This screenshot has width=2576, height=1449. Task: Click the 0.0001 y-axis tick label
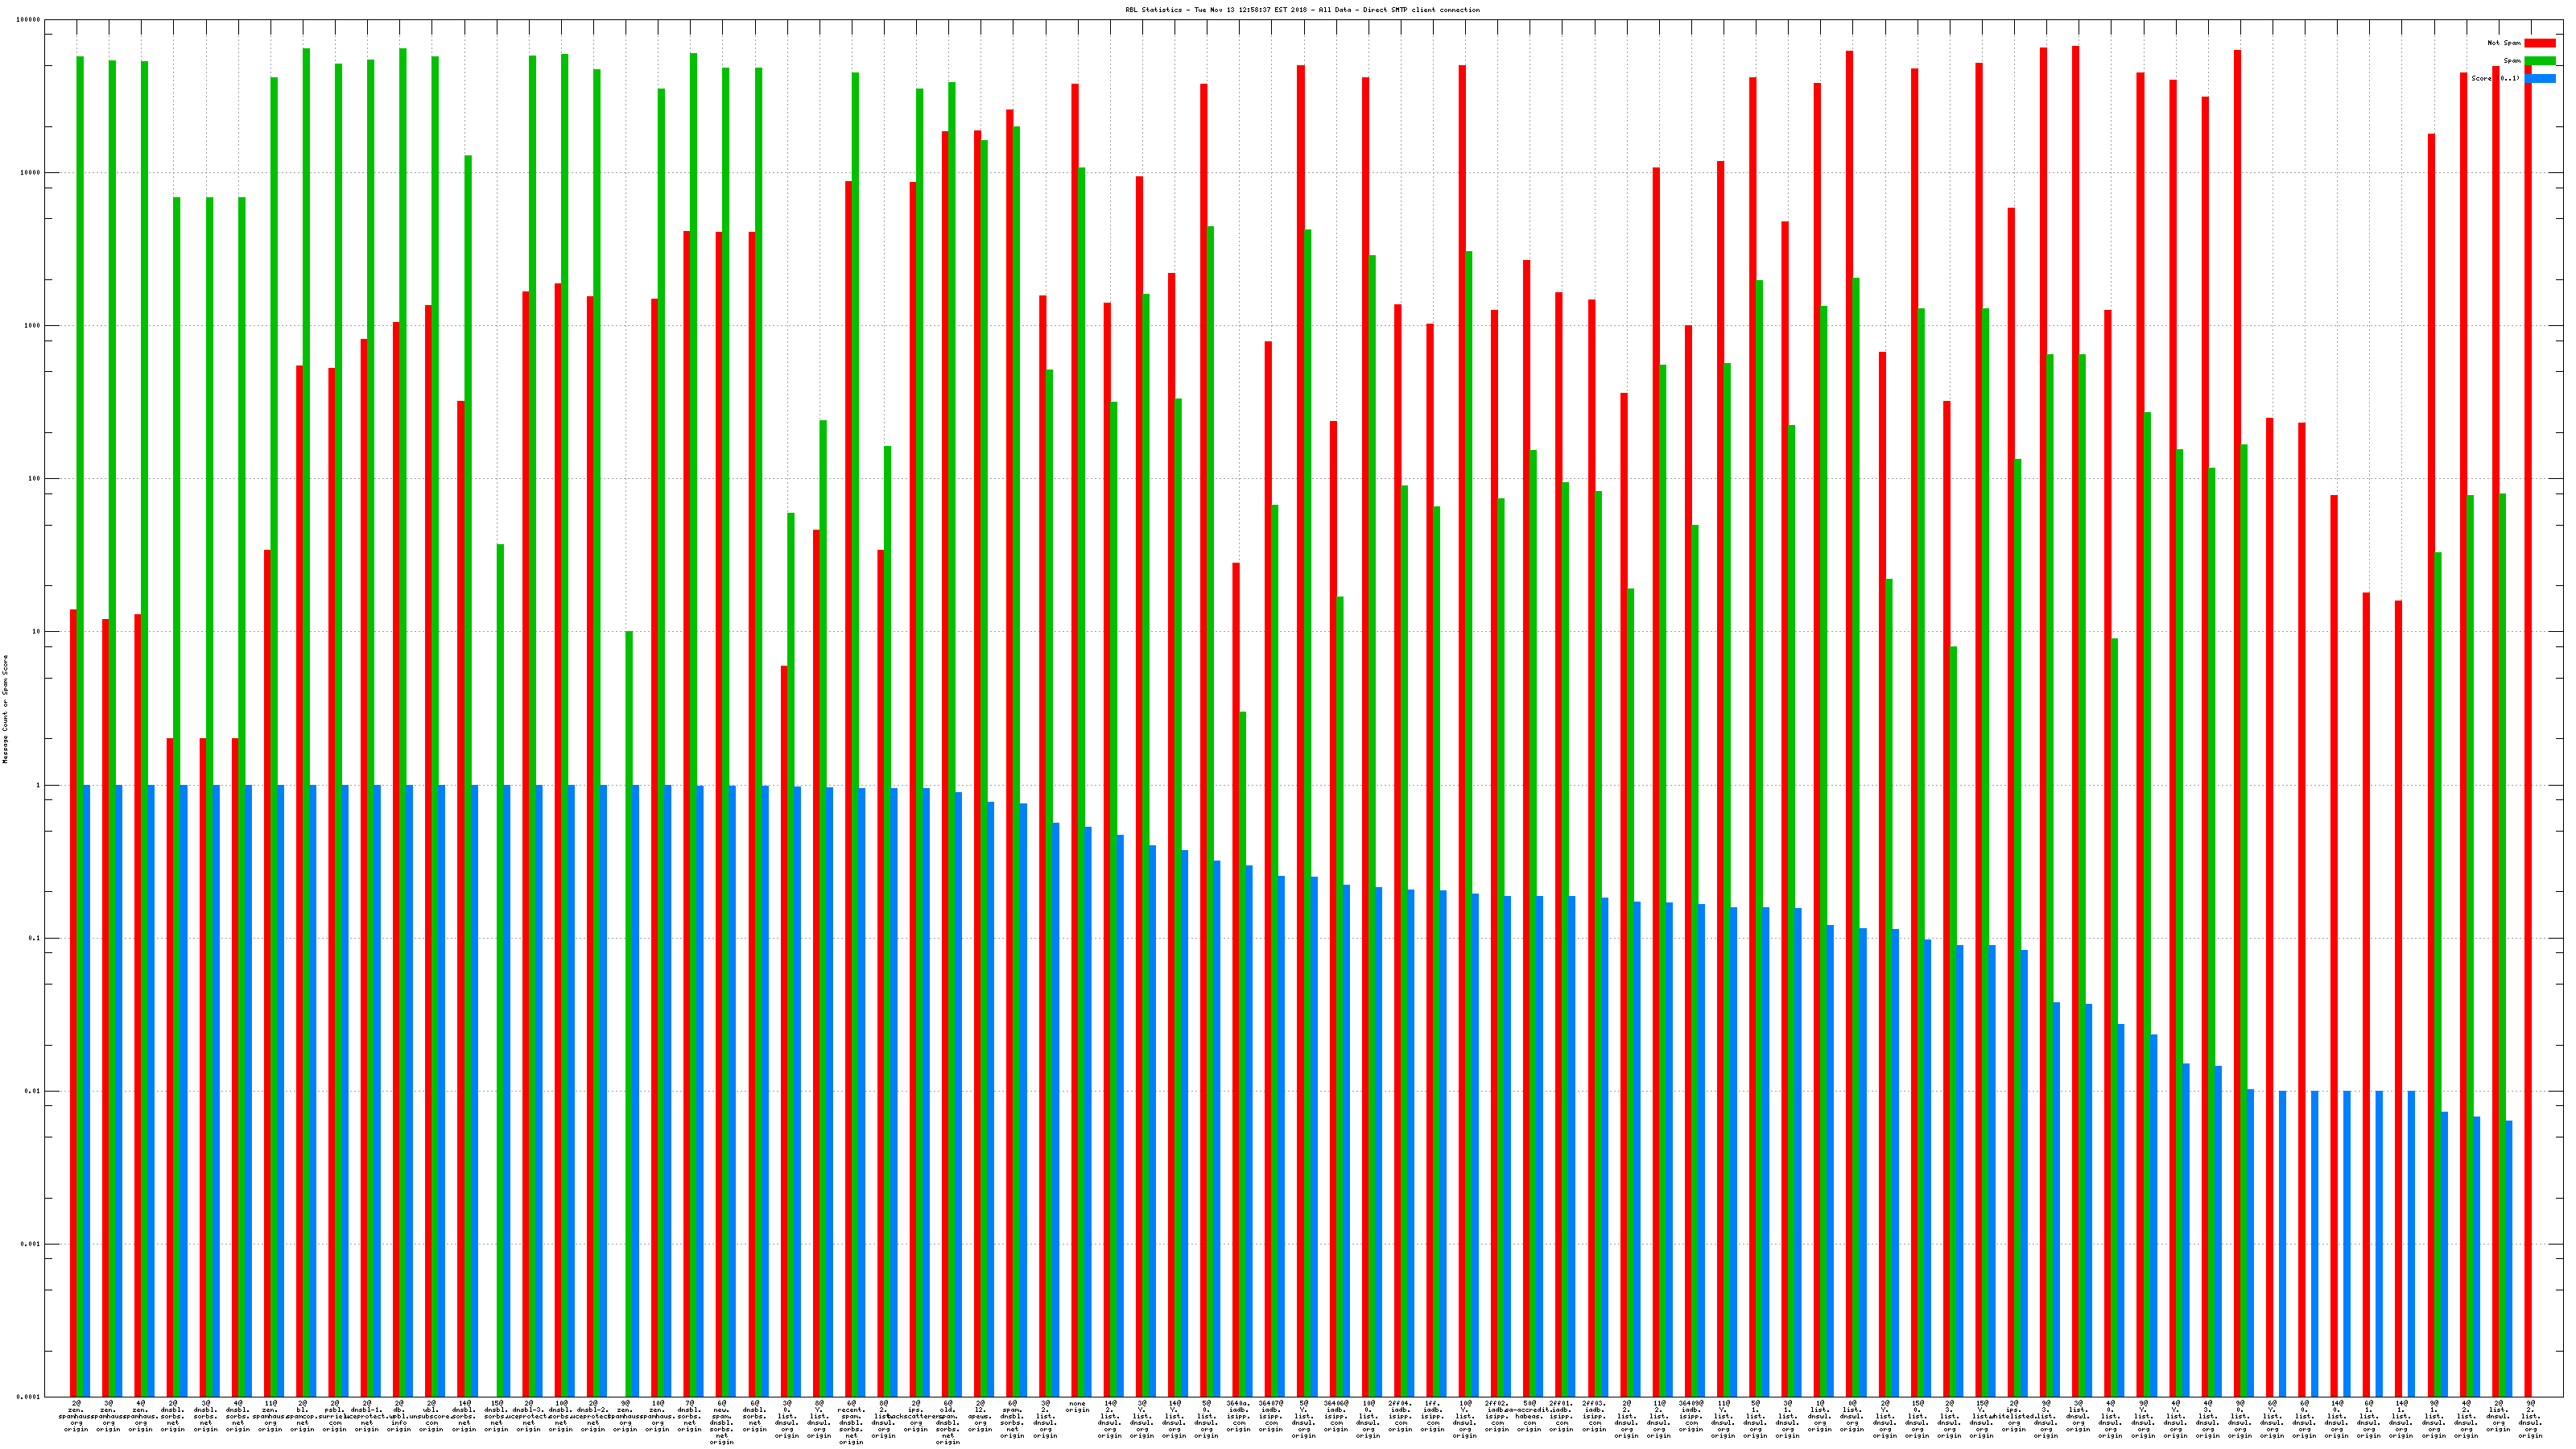(27, 1397)
